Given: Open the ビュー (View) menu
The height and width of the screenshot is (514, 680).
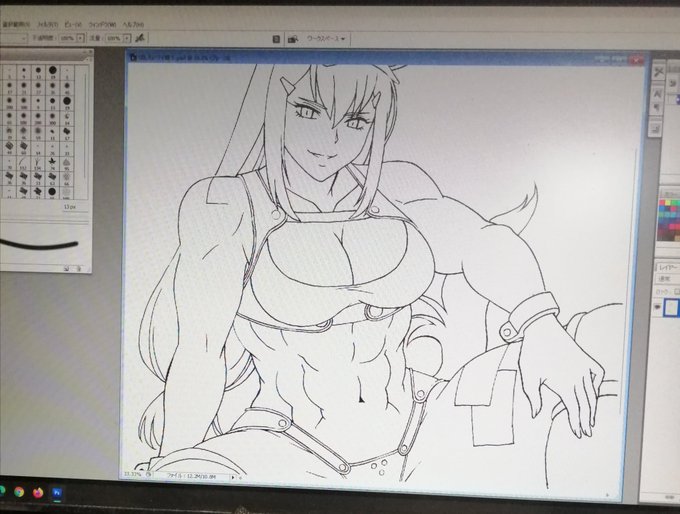Looking at the screenshot, I should pos(73,25).
